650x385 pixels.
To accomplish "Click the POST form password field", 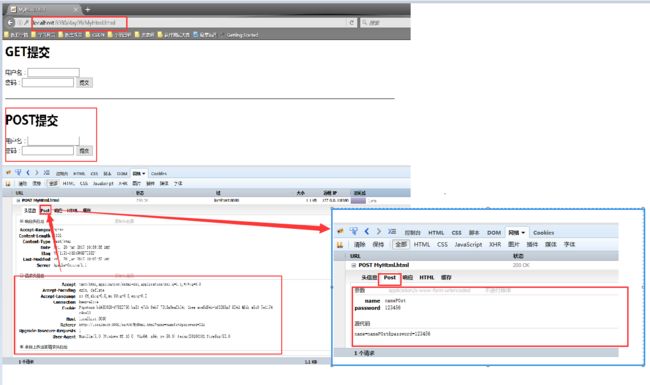I will (48, 150).
